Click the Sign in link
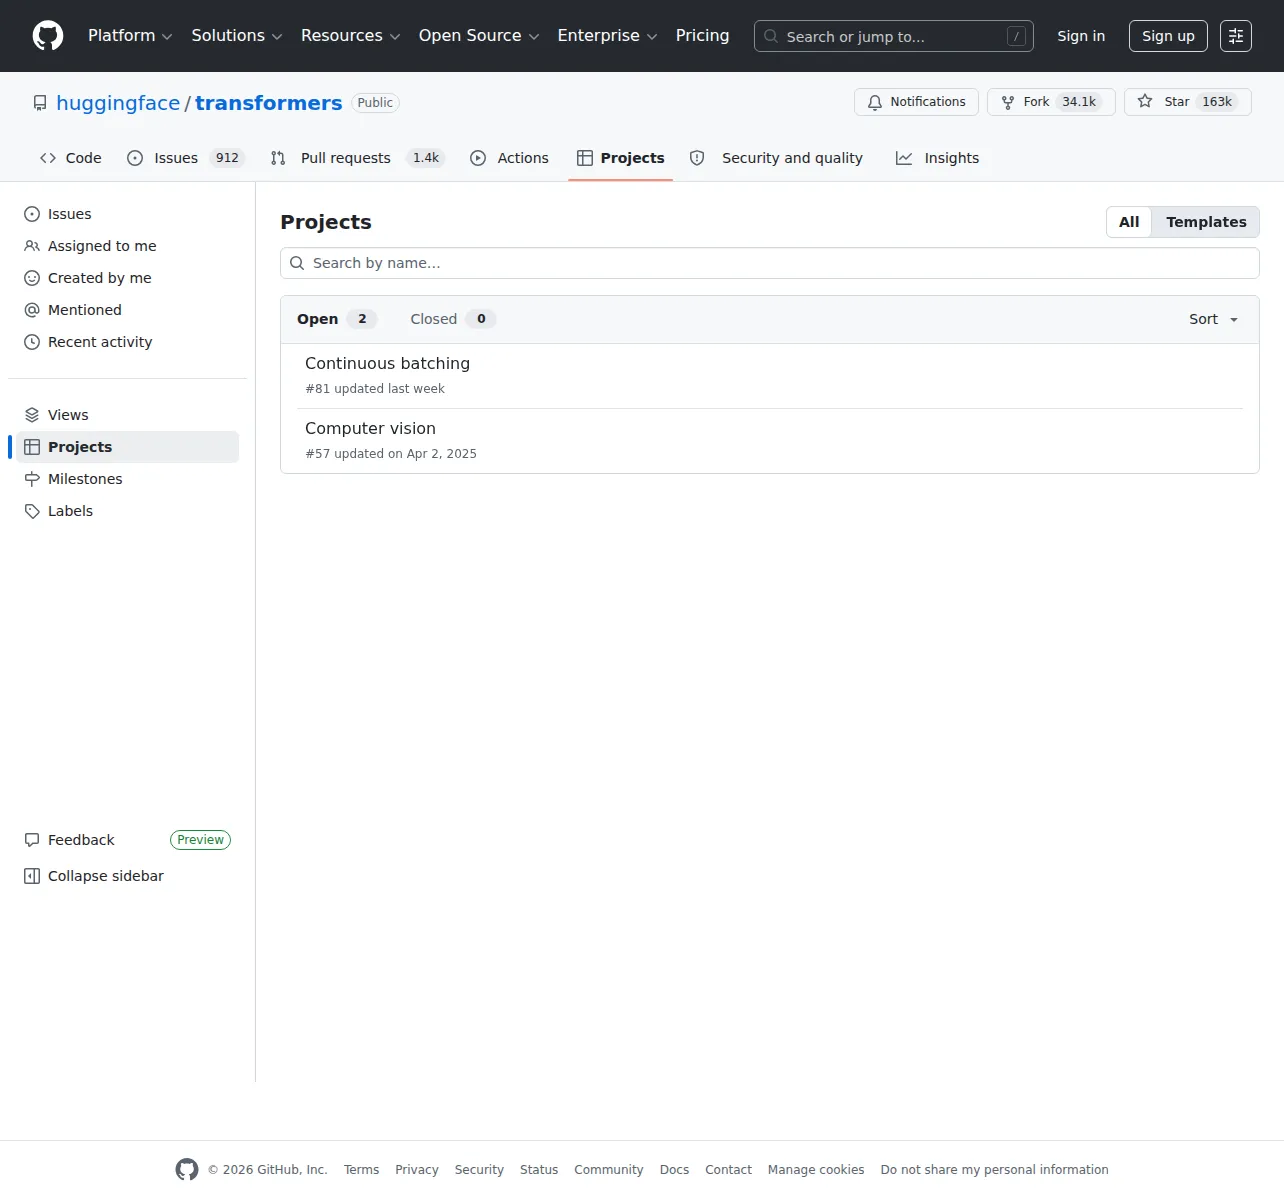This screenshot has height=1199, width=1284. [x=1081, y=36]
